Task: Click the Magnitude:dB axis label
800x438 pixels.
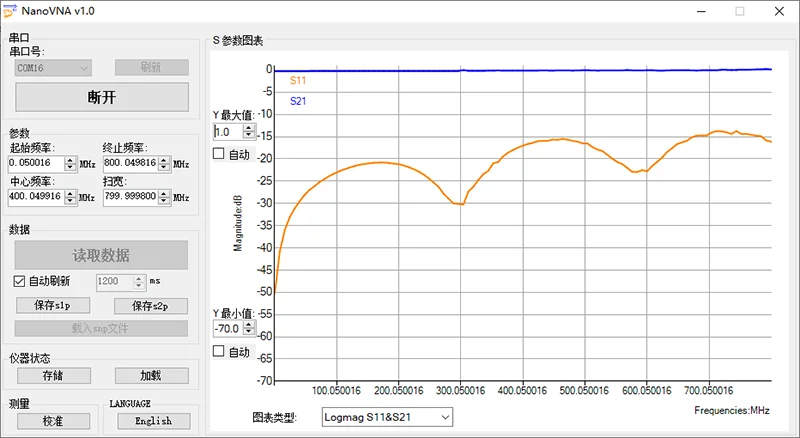Action: (238, 223)
